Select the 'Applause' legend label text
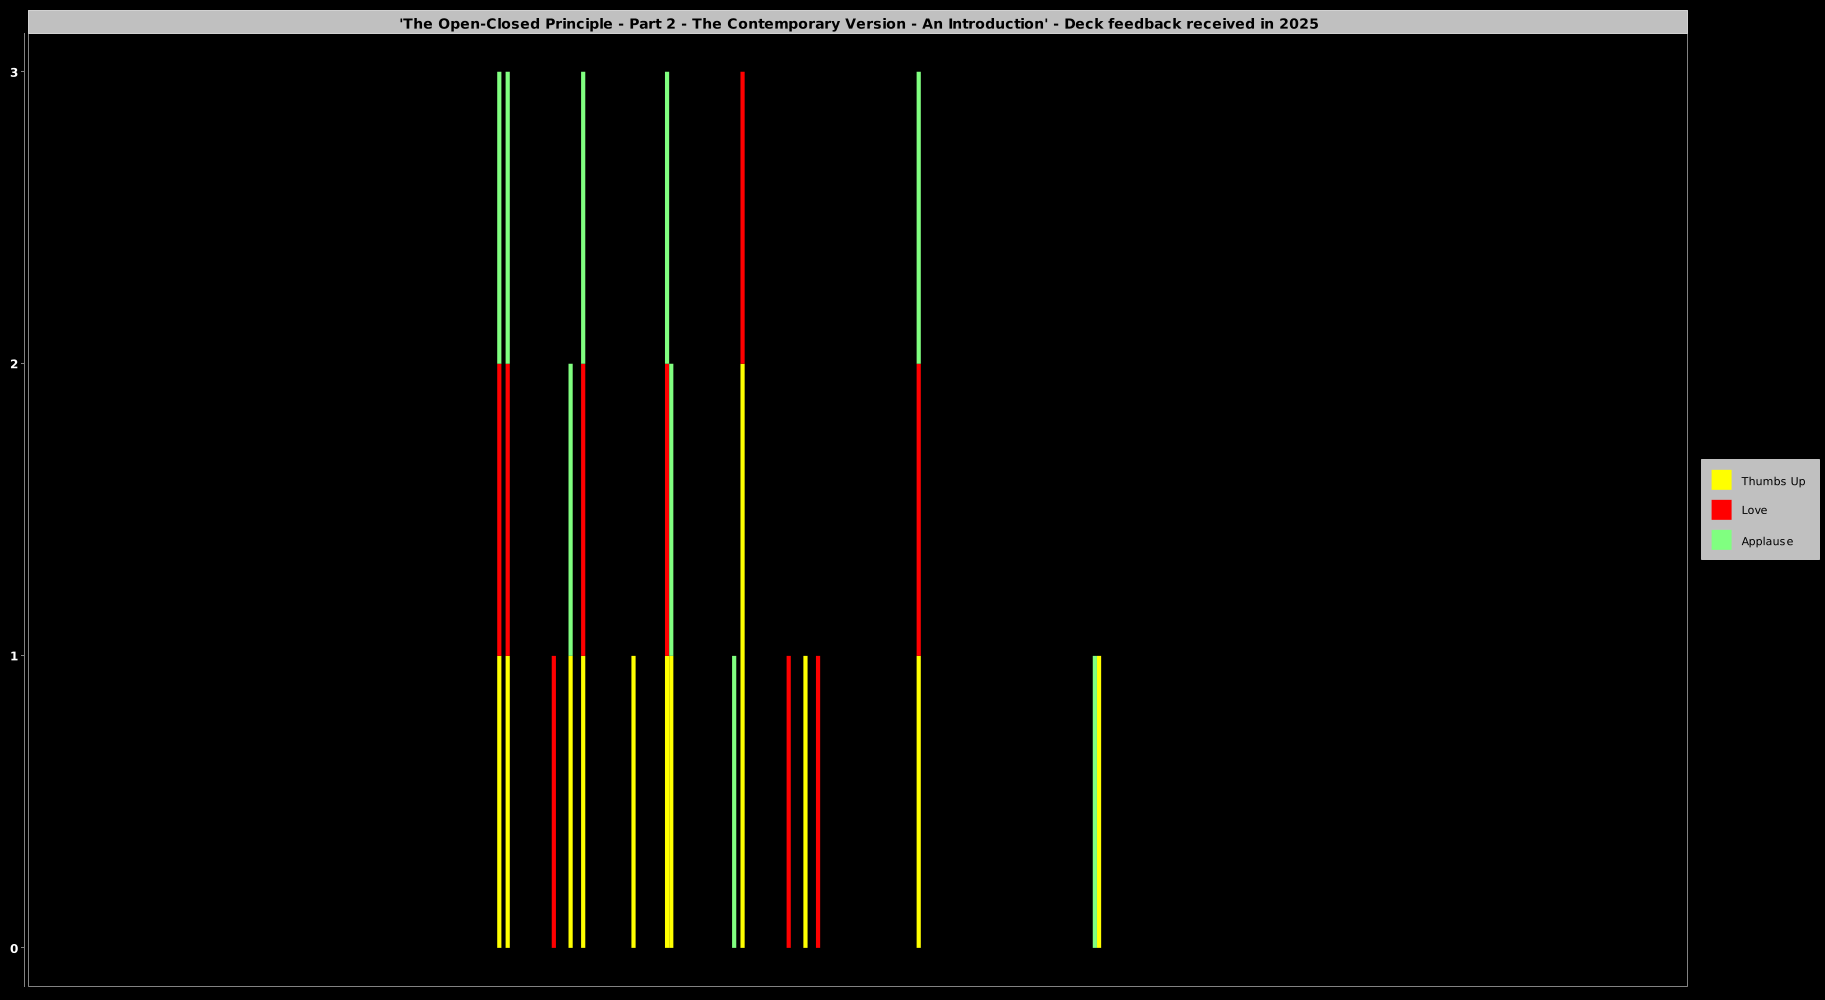This screenshot has height=1000, width=1825. [1766, 541]
